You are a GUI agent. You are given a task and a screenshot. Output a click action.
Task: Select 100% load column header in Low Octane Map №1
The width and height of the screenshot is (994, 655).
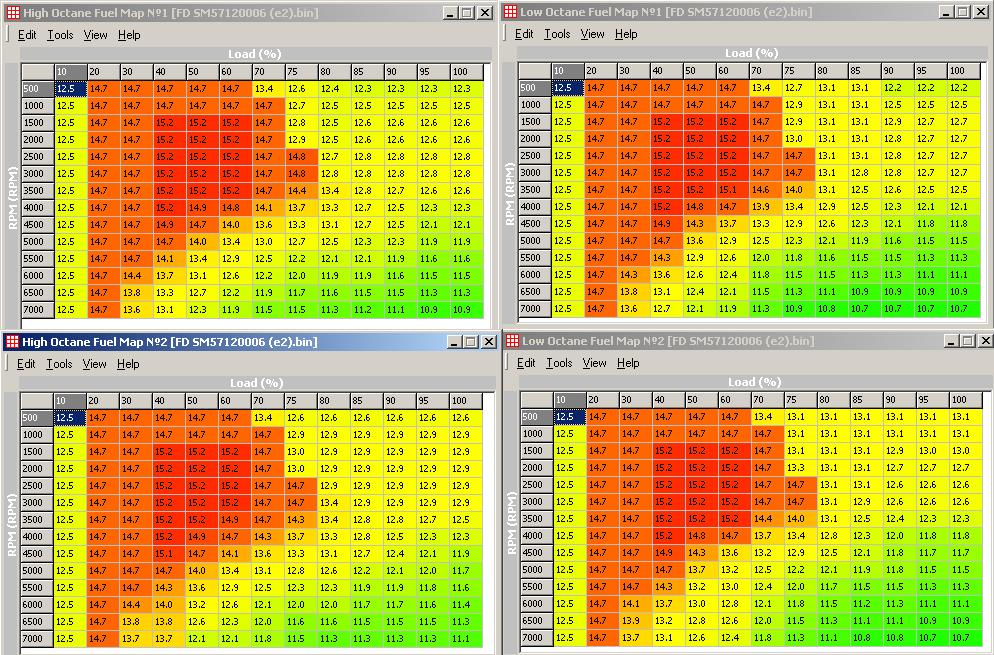click(x=962, y=71)
